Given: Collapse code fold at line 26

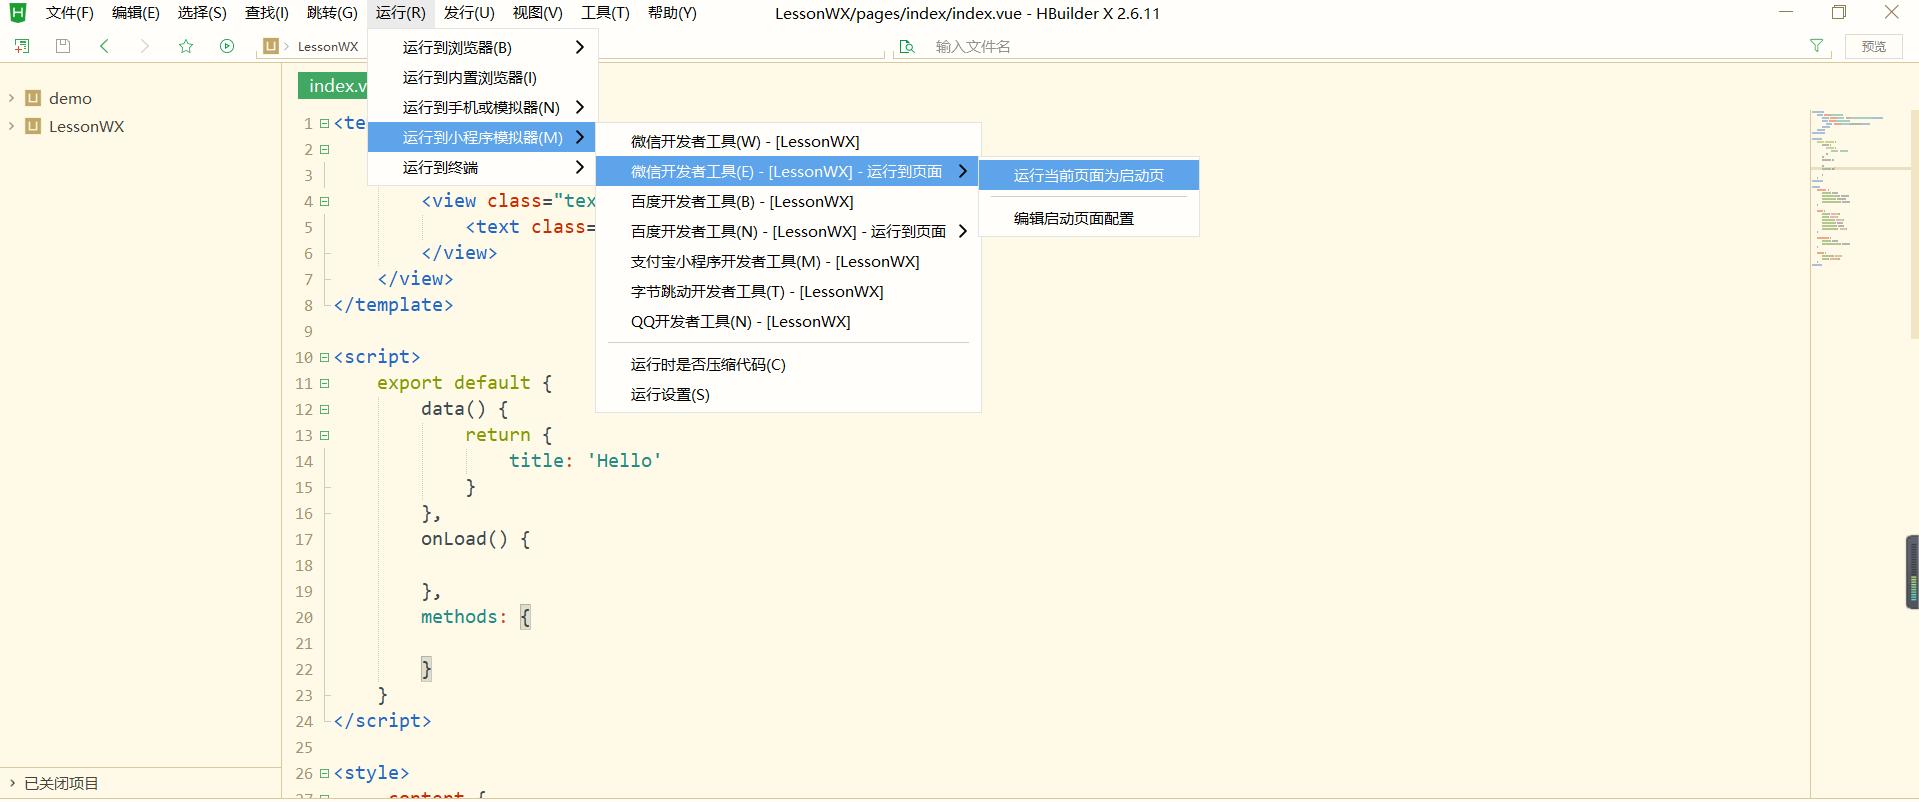Looking at the screenshot, I should click(x=324, y=773).
